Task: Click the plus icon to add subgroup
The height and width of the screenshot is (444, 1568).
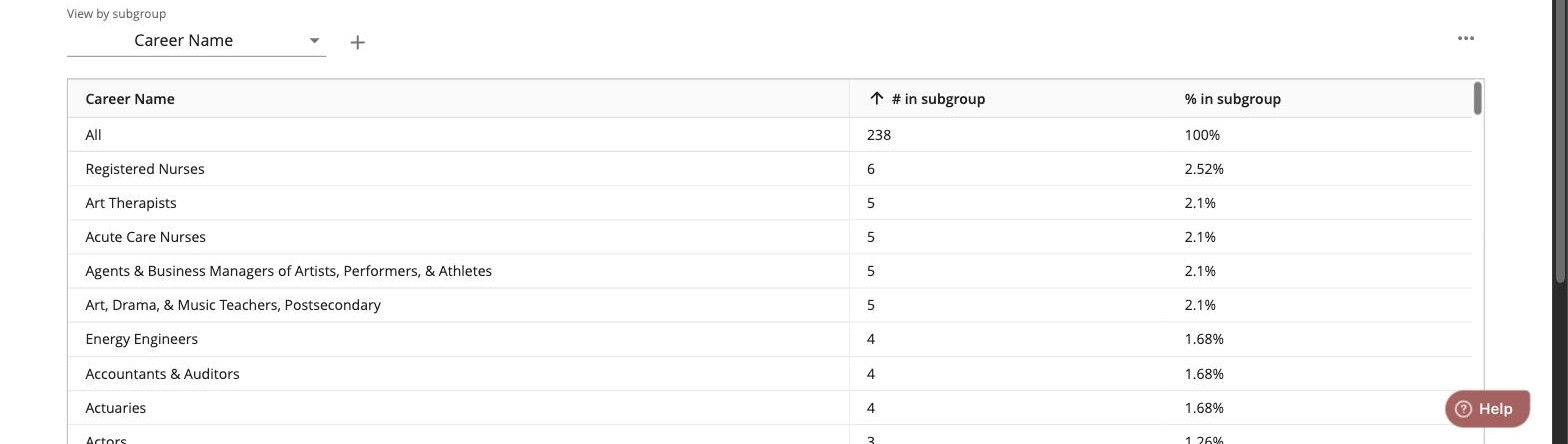Action: coord(357,42)
